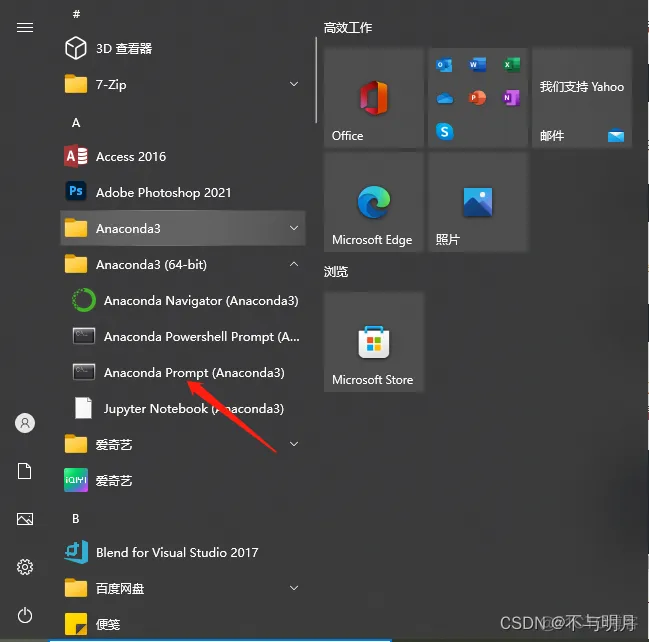
Task: Collapse the Anaconda3 (64-bit) folder chevron
Action: (x=294, y=264)
